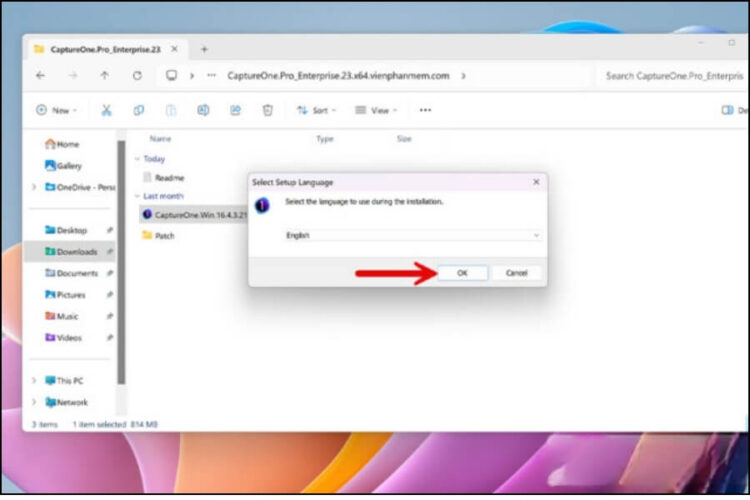Go up one folder level
The image size is (750, 500).
pyautogui.click(x=104, y=75)
